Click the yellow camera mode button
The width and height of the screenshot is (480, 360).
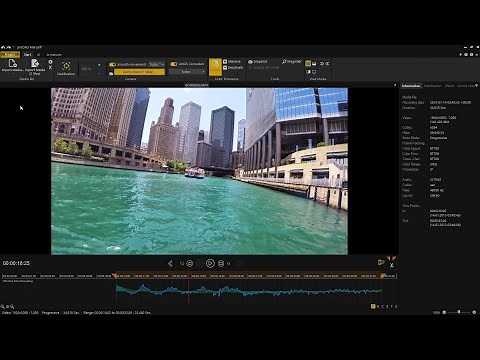click(x=139, y=72)
